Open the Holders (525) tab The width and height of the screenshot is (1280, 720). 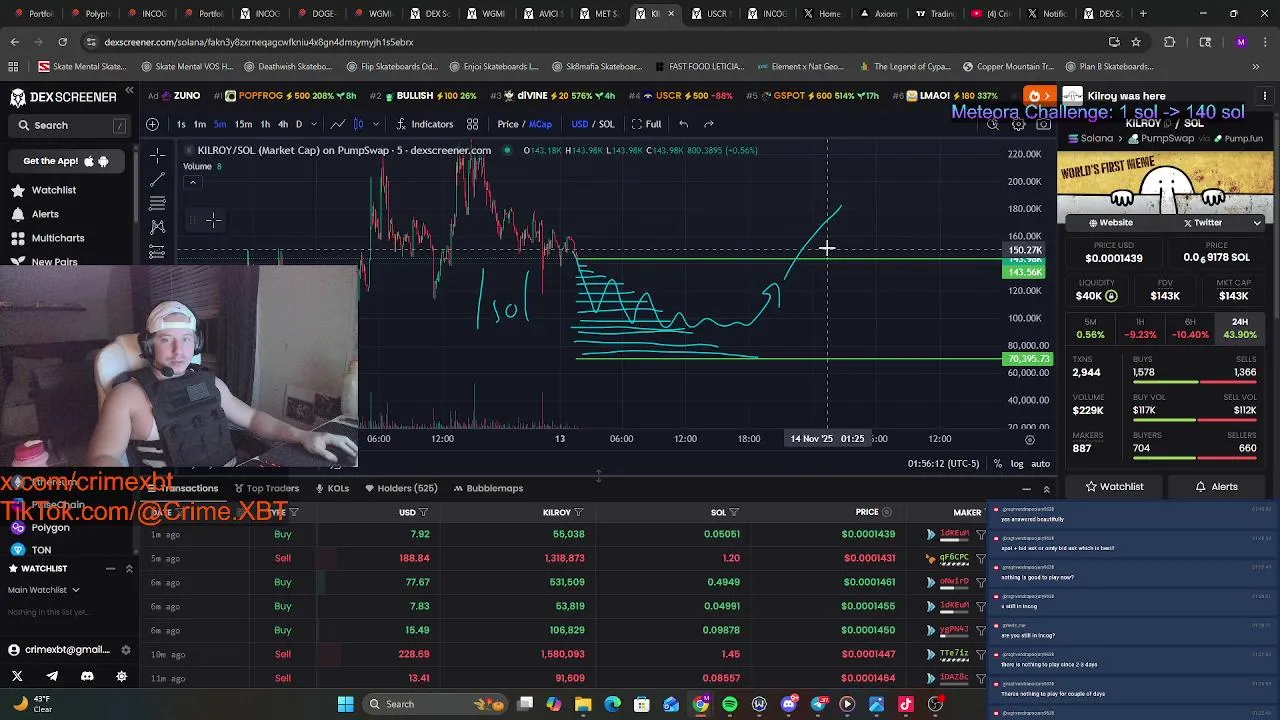click(401, 488)
